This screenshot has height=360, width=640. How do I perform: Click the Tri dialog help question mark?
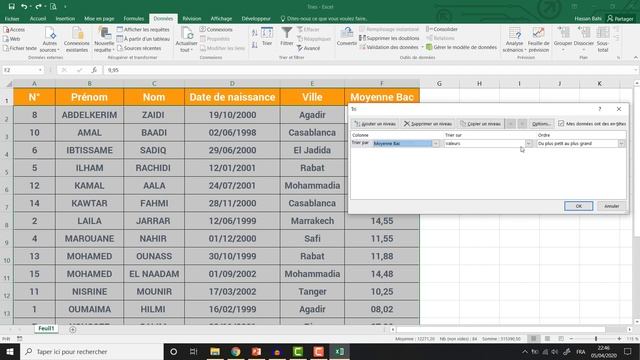(600, 109)
